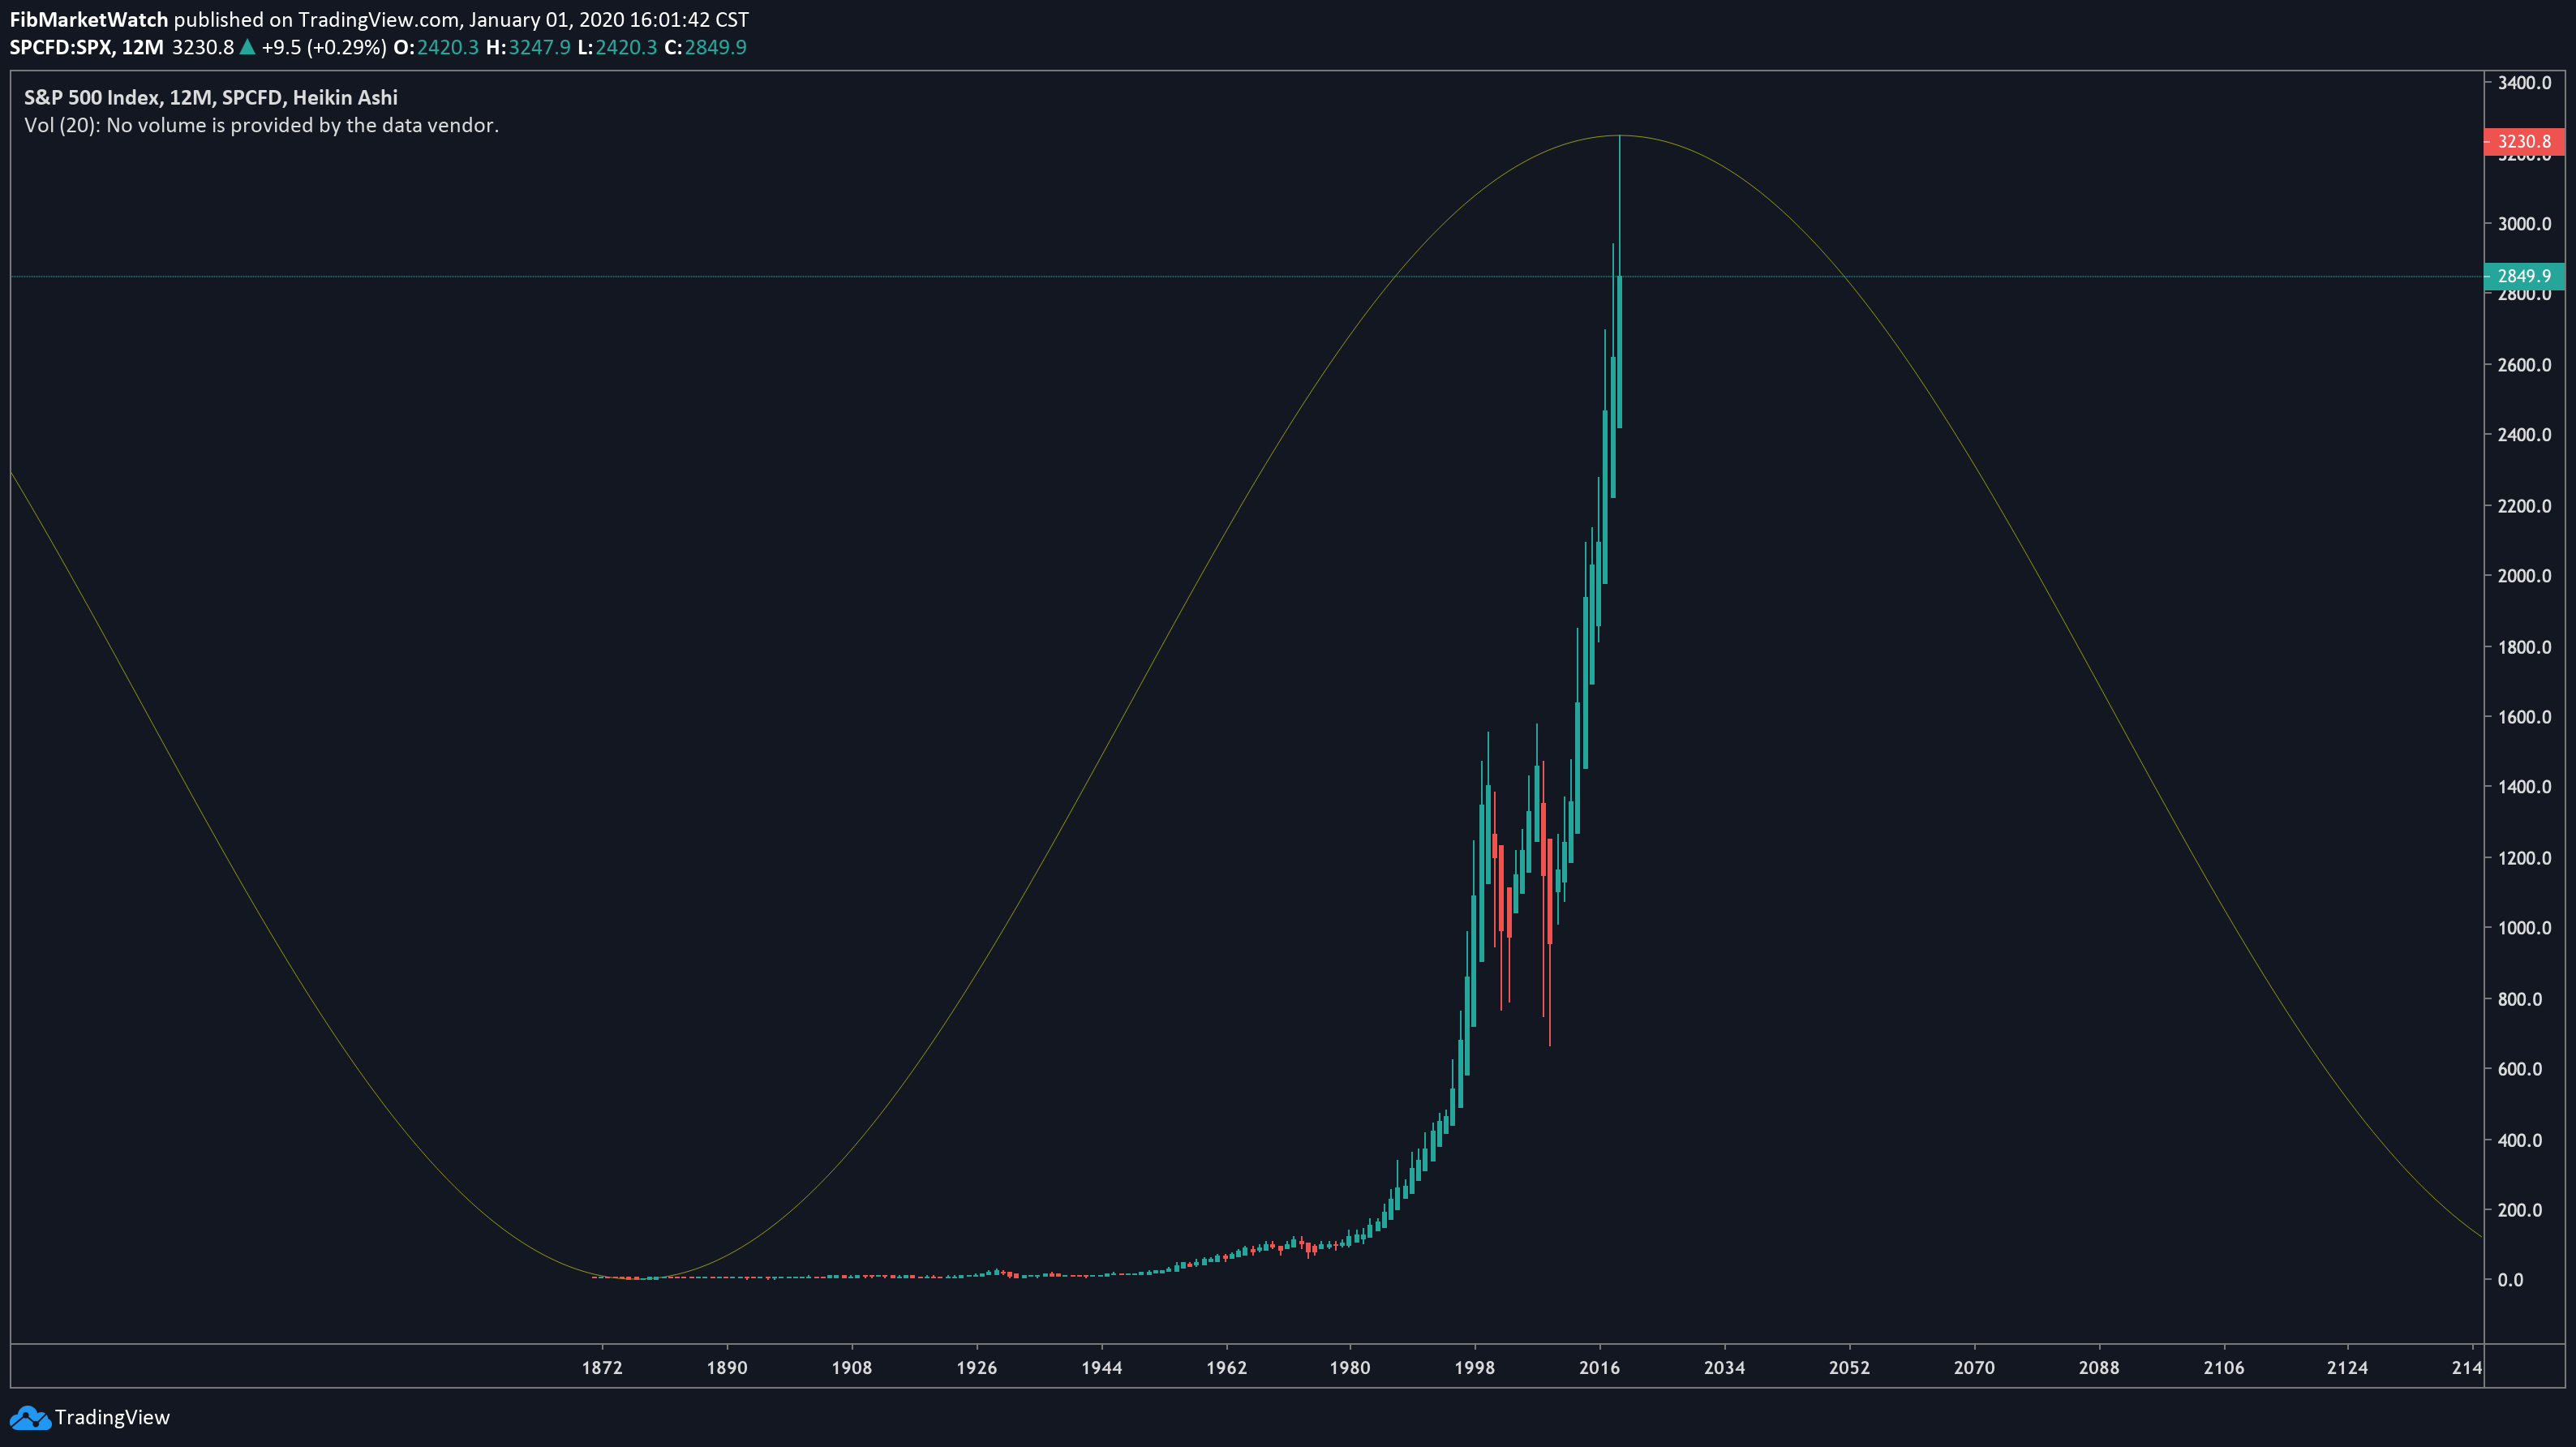This screenshot has width=2576, height=1447.
Task: Click the 2000.0 price axis label
Action: point(2524,576)
